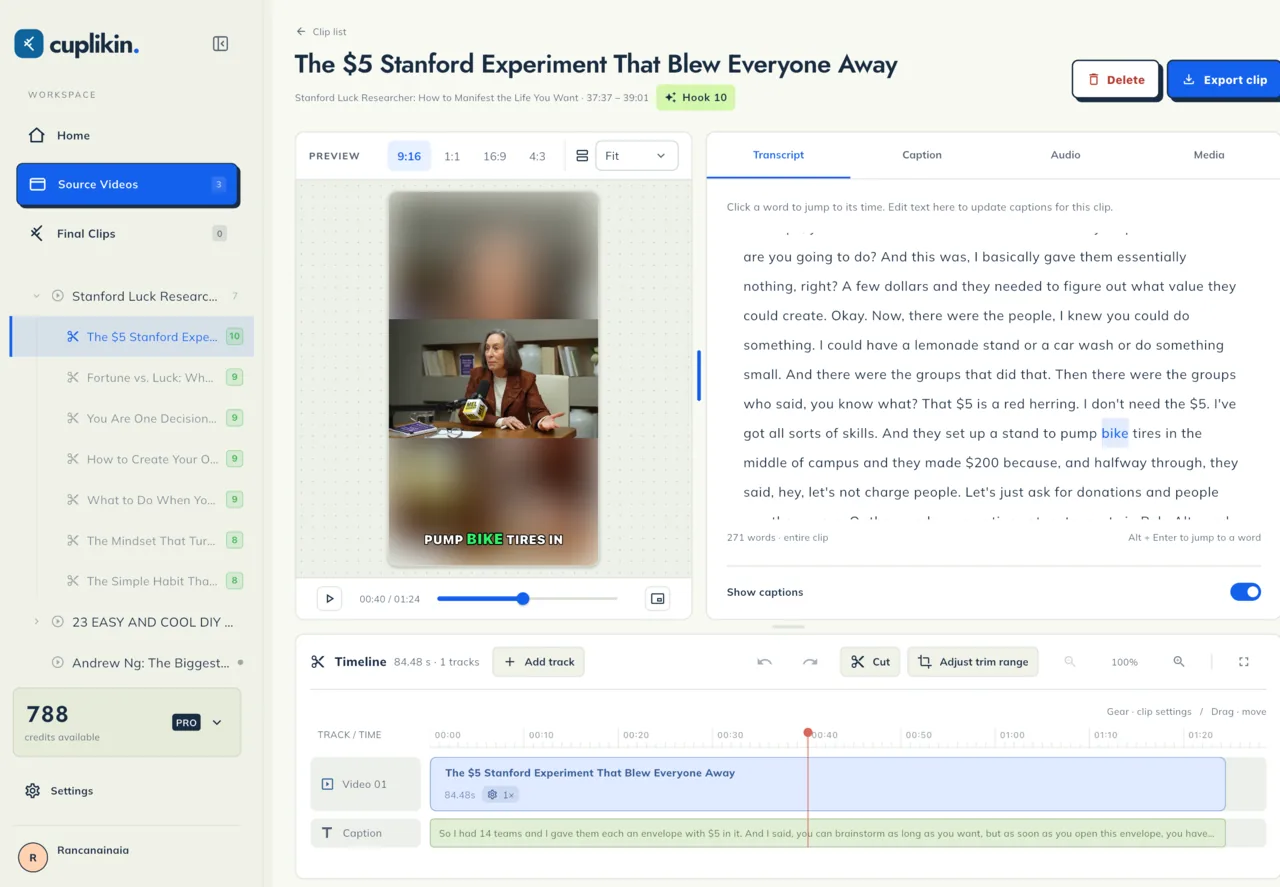Click the Rancanainaia user avatar
Image resolution: width=1280 pixels, height=887 pixels.
click(33, 857)
